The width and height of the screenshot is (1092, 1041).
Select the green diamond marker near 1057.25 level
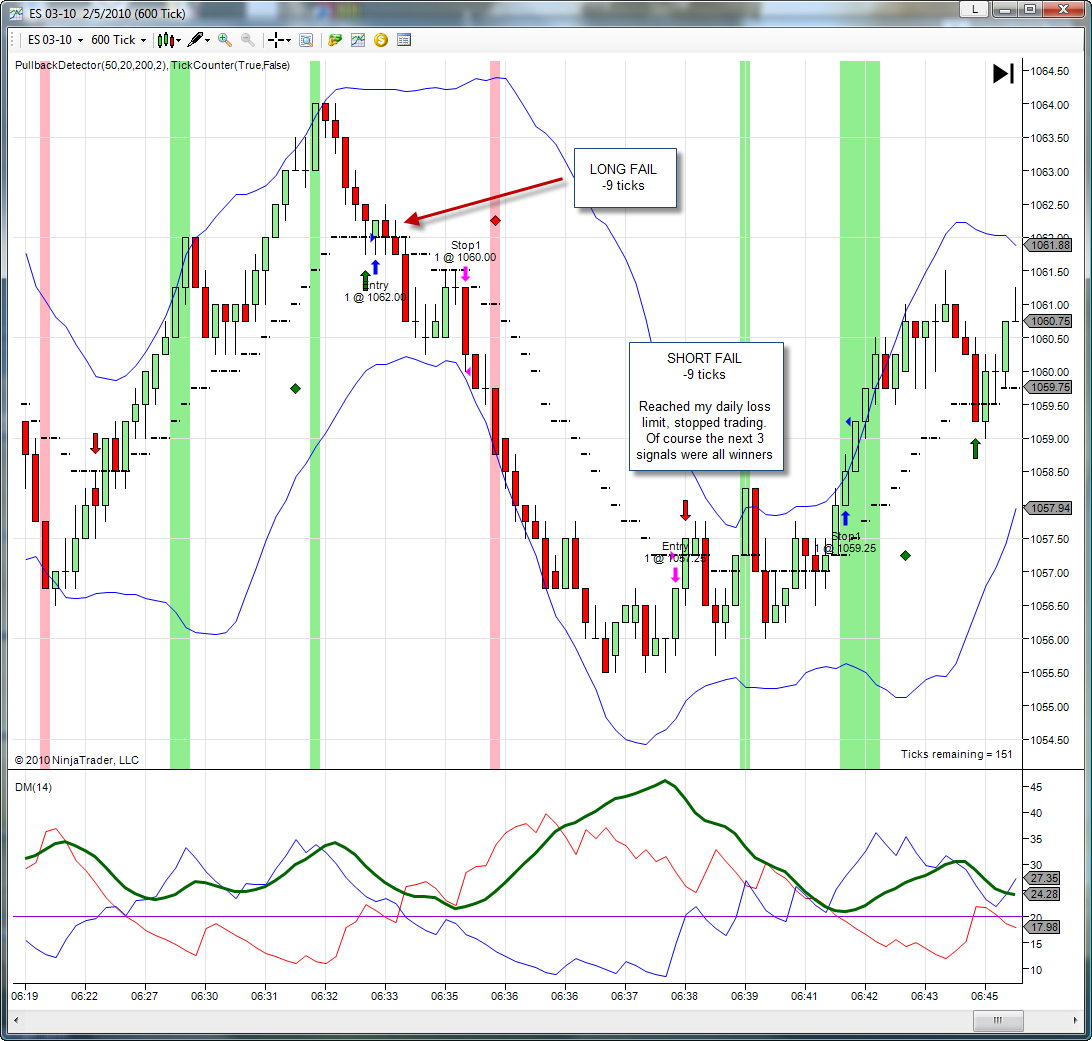tap(905, 556)
